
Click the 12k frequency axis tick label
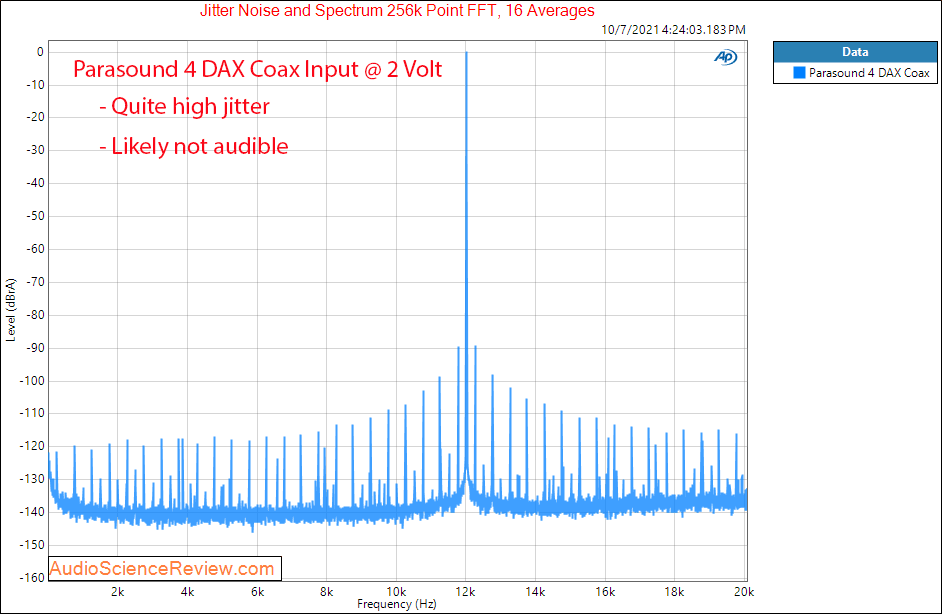point(466,592)
